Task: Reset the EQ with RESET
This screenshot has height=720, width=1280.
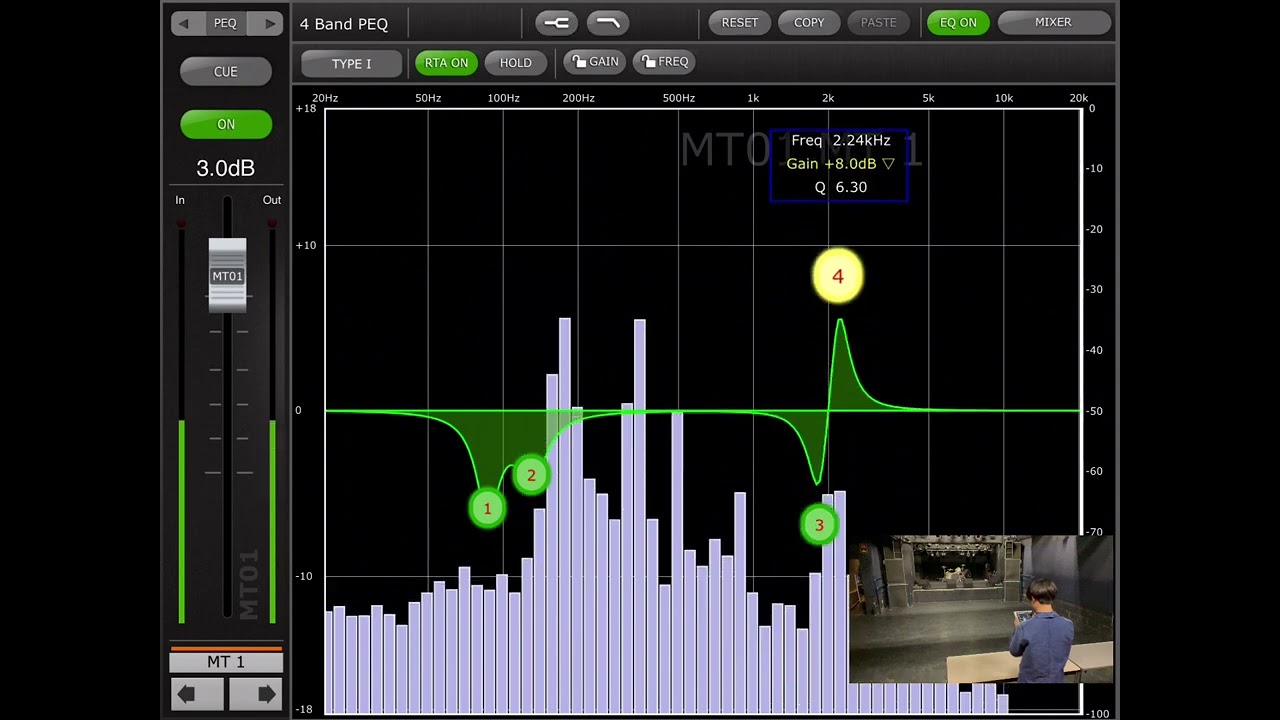Action: point(740,23)
